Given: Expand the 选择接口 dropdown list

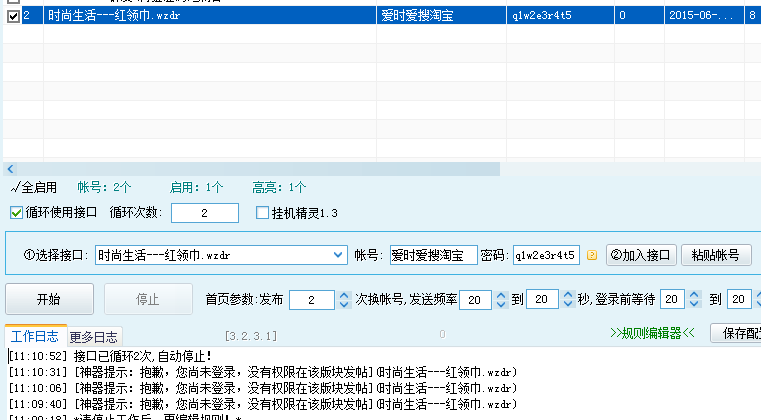Looking at the screenshot, I should [x=338, y=255].
